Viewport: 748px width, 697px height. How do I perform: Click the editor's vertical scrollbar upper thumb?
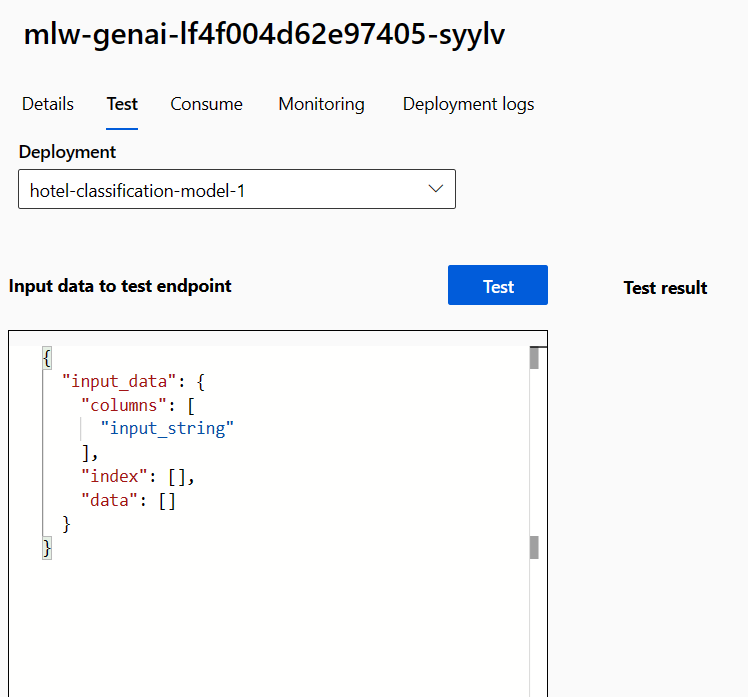pyautogui.click(x=534, y=358)
